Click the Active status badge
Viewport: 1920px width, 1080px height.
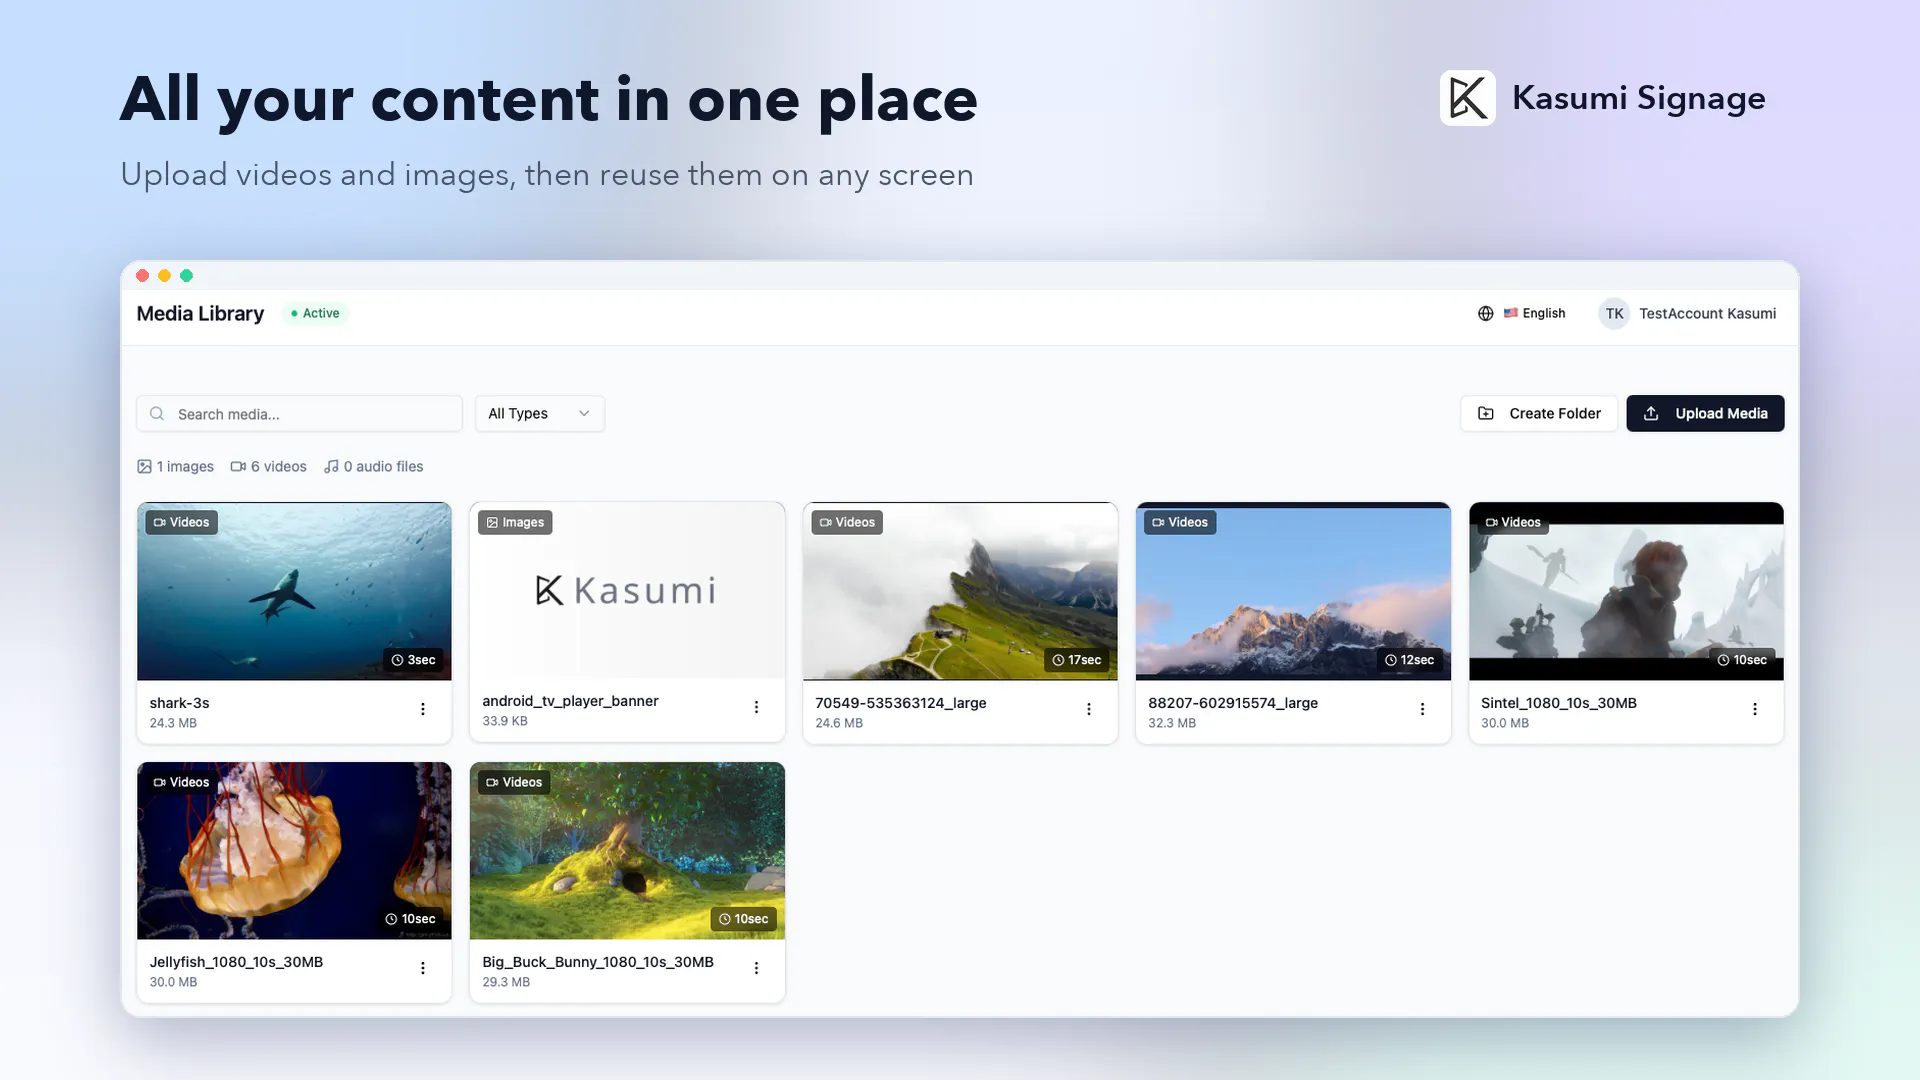pos(315,313)
